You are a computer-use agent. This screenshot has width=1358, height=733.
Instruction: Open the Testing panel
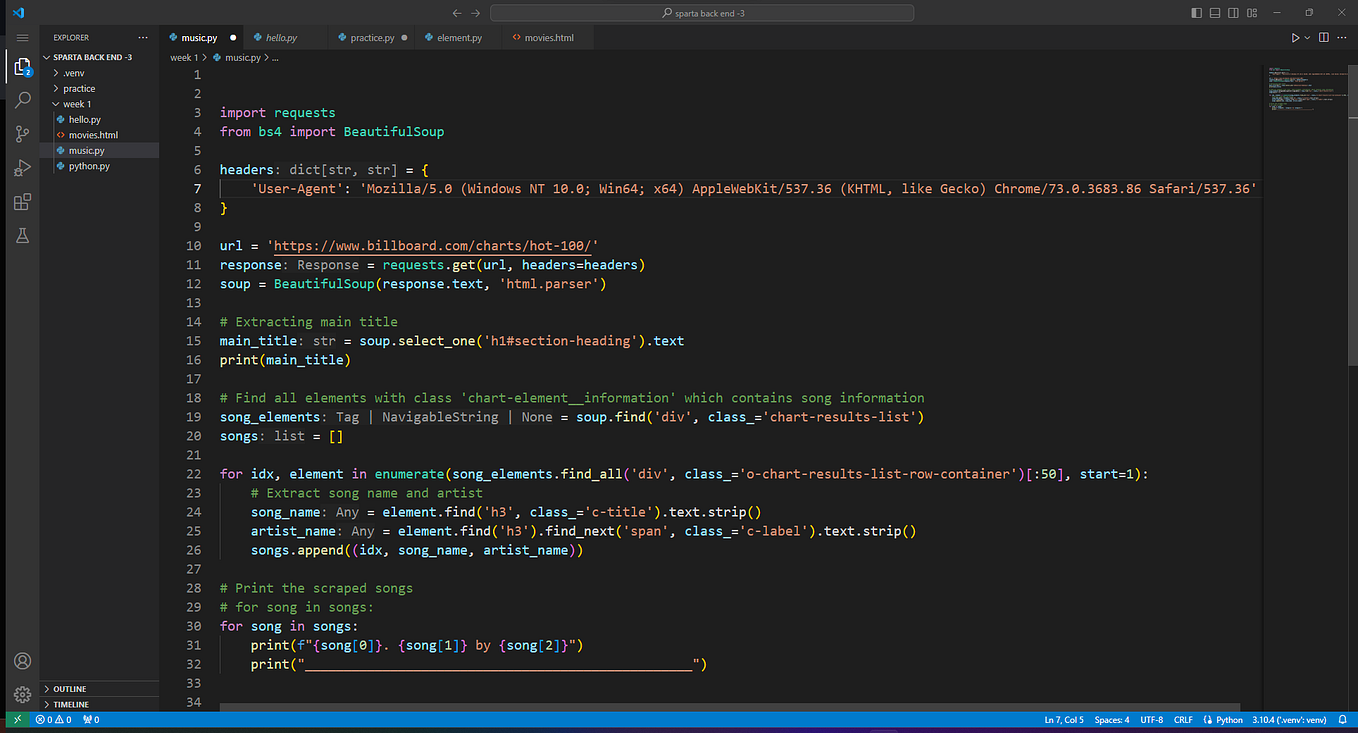tap(22, 235)
